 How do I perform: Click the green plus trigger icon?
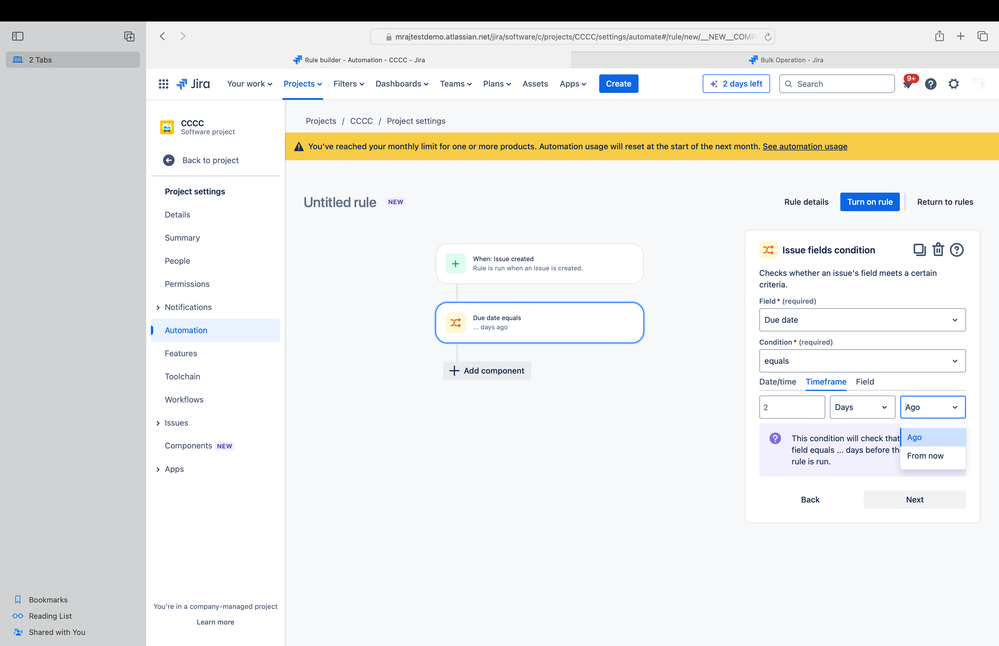456,263
